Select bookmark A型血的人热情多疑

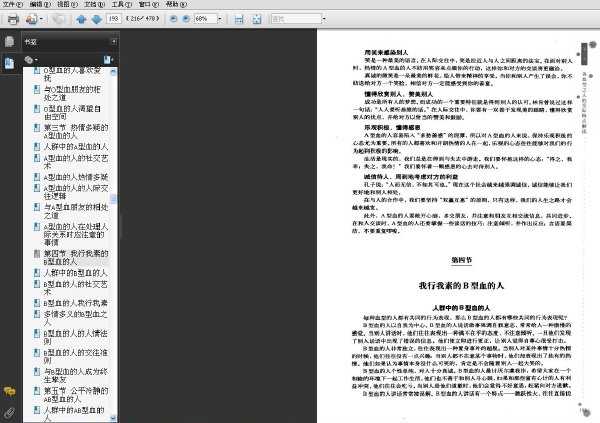pos(76,177)
